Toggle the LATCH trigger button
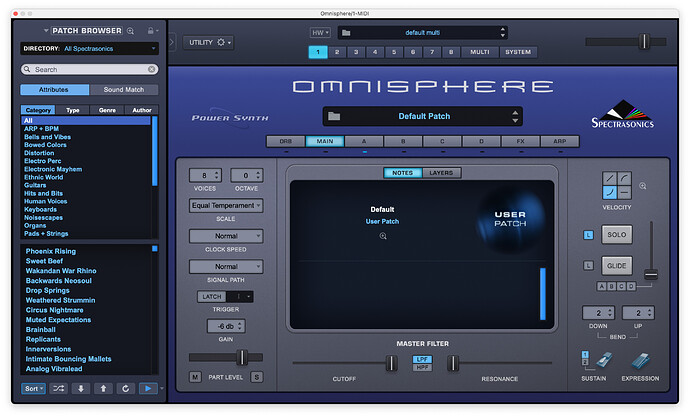Image resolution: width=690 pixels, height=416 pixels. 212,297
